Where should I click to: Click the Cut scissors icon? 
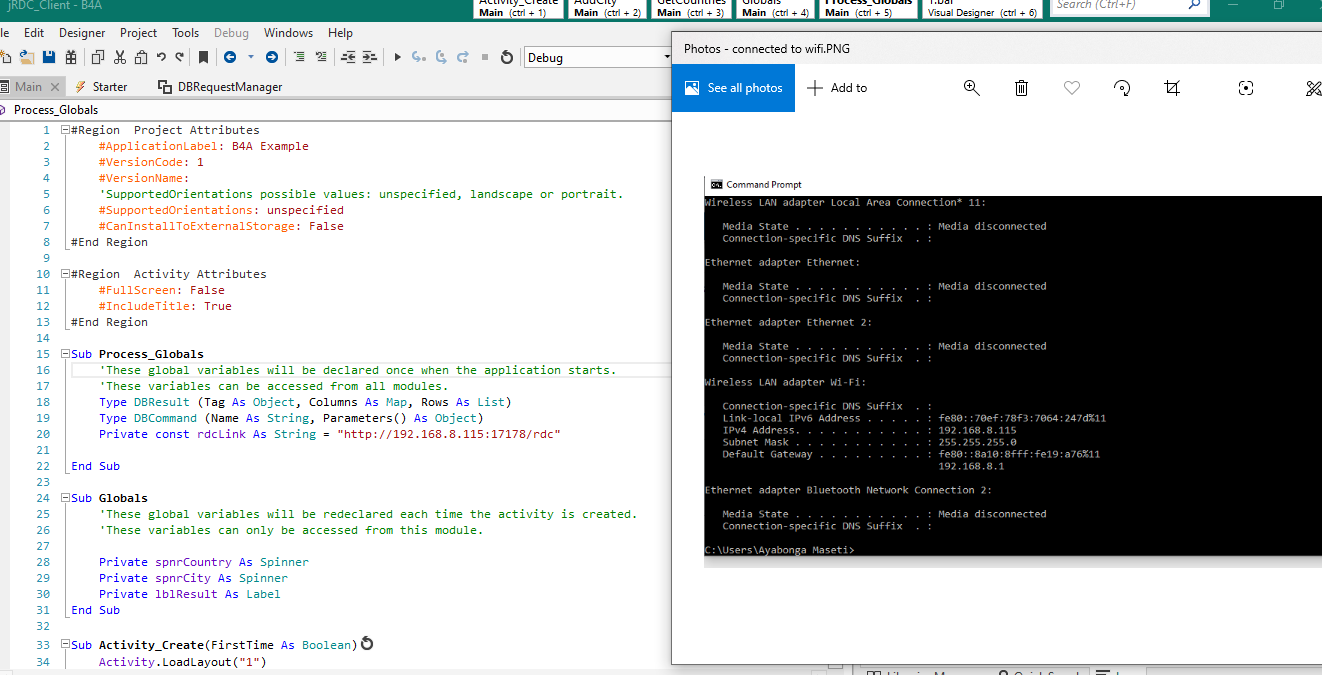(120, 58)
